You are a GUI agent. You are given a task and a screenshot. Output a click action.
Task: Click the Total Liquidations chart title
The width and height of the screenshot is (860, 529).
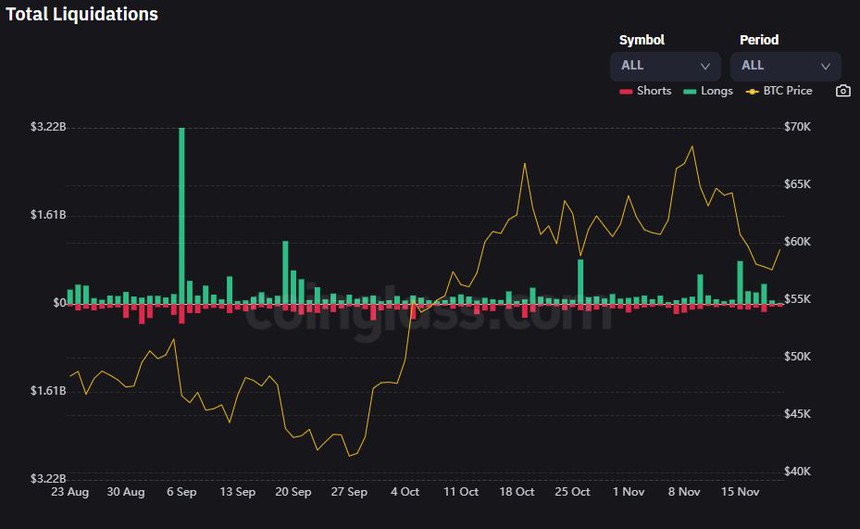click(x=82, y=14)
